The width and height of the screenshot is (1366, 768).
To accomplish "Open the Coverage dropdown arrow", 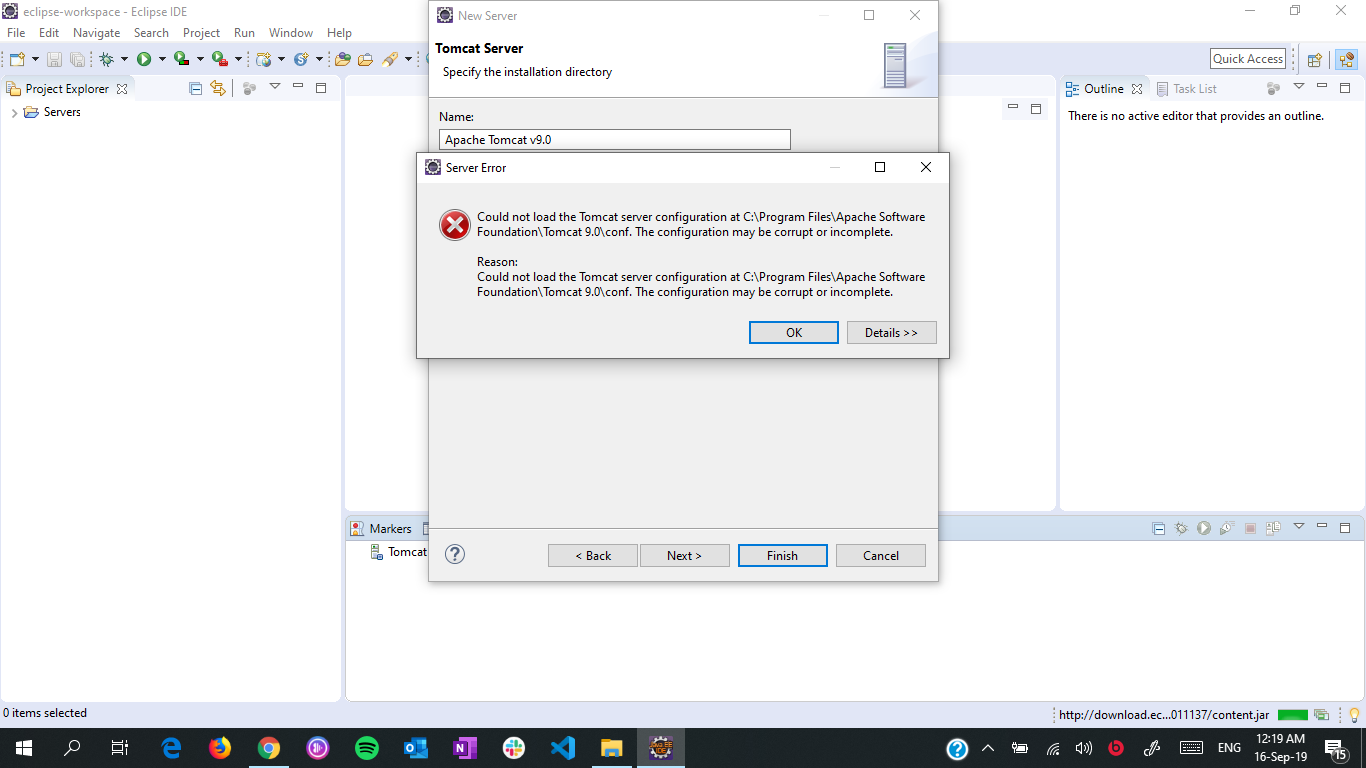I will coord(200,59).
